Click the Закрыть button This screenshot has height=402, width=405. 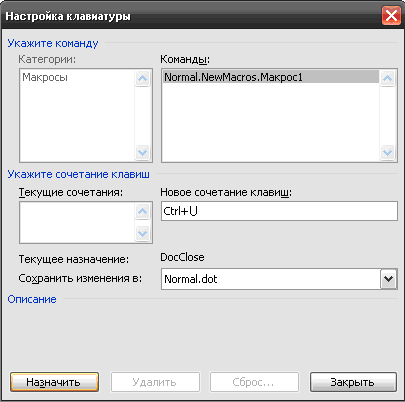click(353, 382)
